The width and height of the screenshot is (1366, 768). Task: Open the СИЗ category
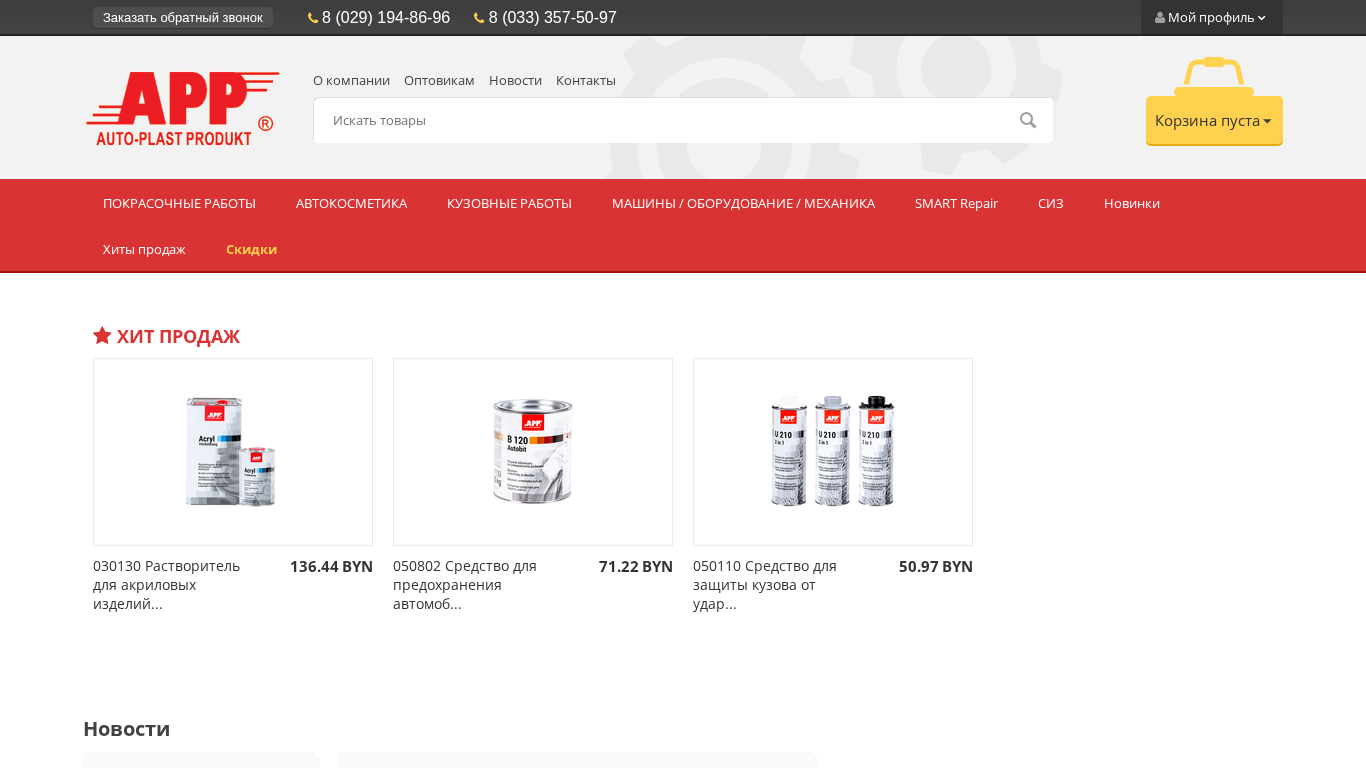point(1050,203)
